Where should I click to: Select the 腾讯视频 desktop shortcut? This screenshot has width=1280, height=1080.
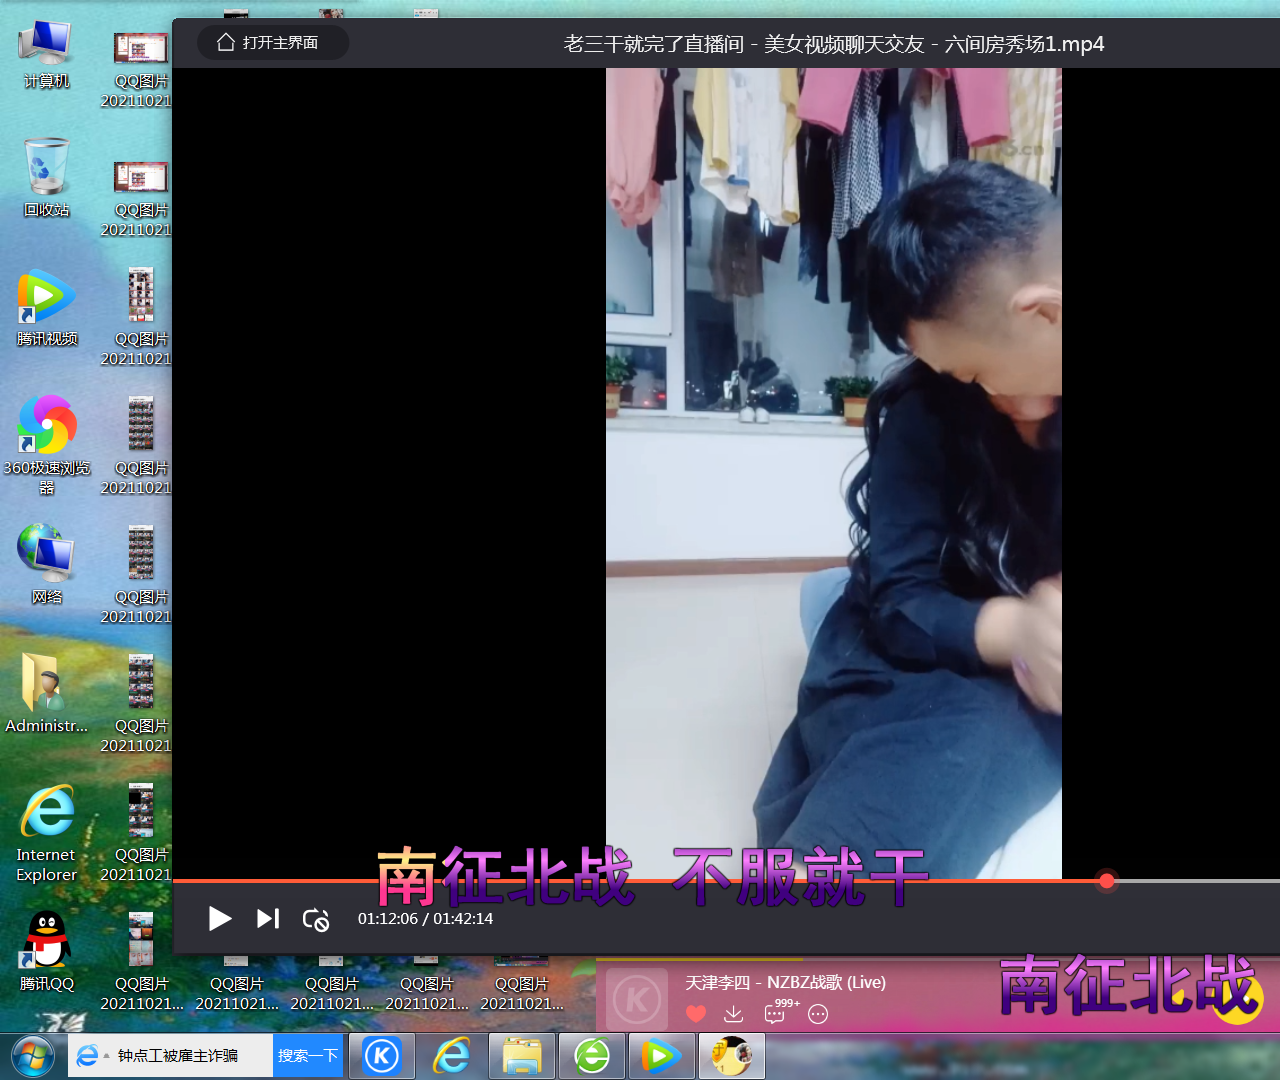tap(46, 308)
